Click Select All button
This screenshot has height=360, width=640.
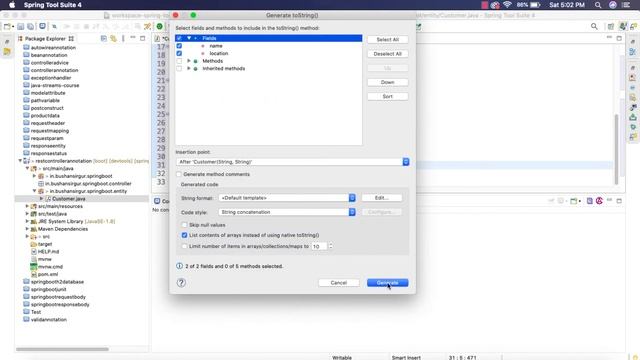(387, 40)
